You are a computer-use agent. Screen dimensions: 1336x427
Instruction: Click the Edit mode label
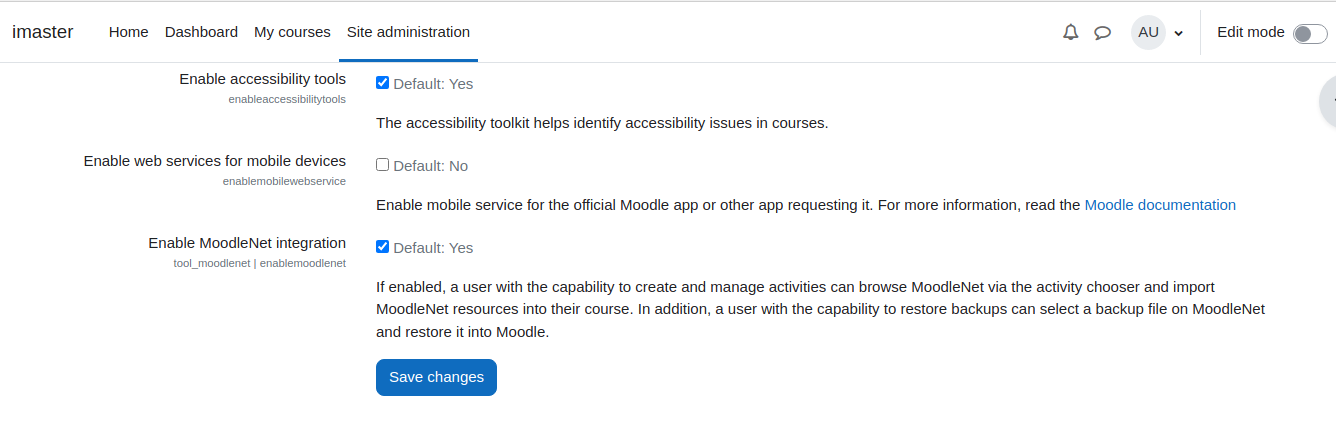1250,32
